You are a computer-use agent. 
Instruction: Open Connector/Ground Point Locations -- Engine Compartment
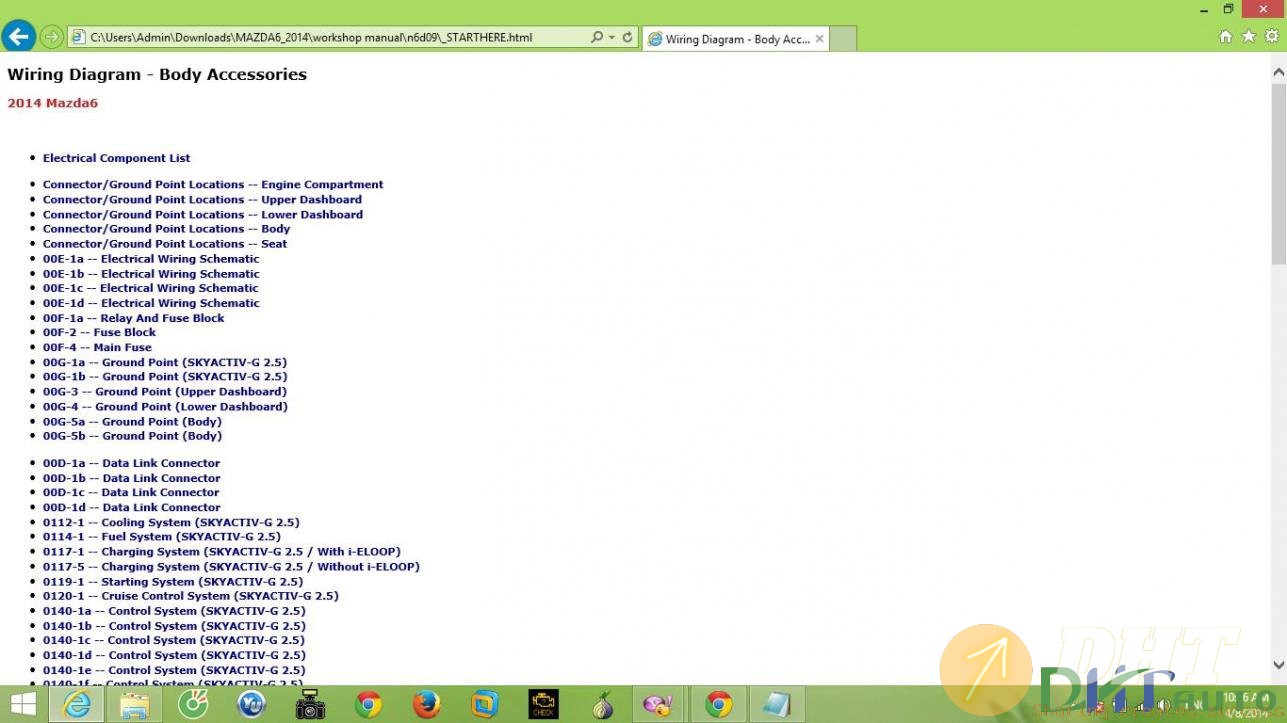[213, 184]
